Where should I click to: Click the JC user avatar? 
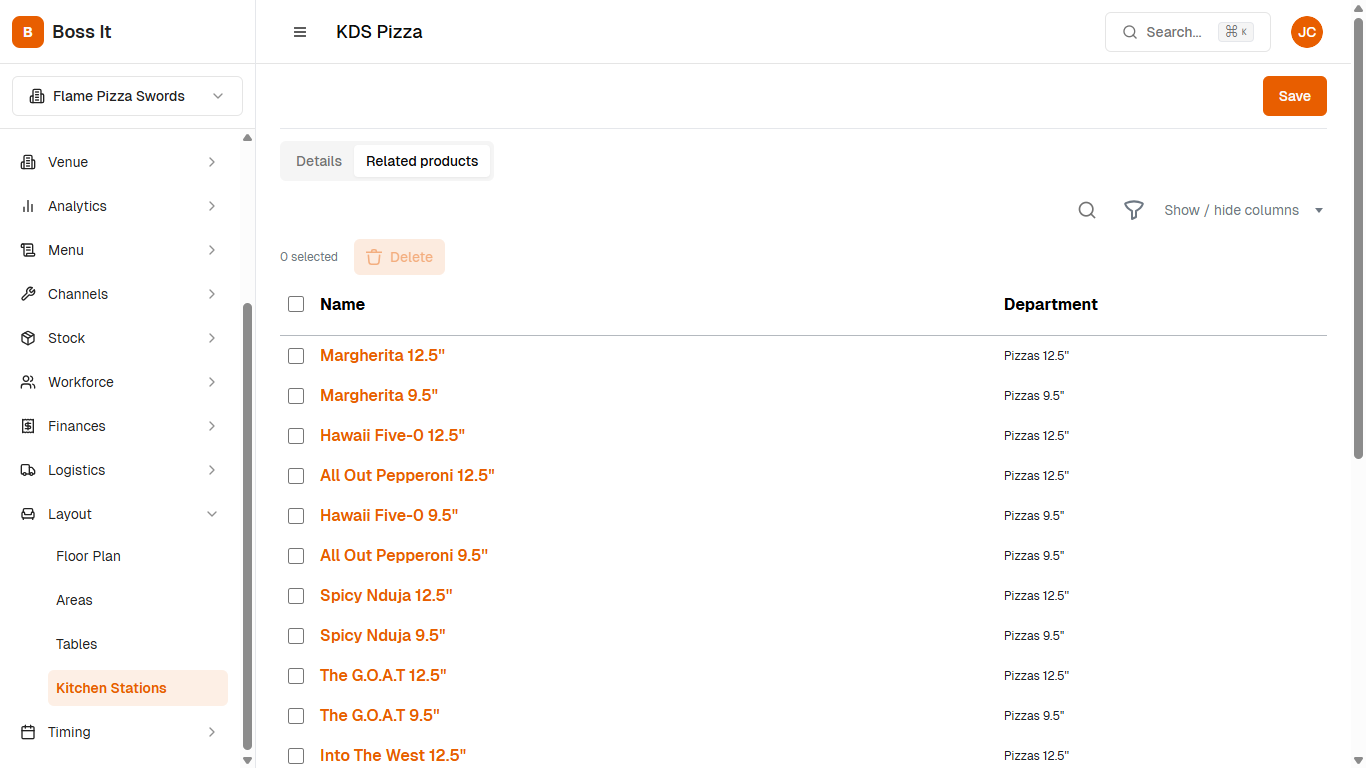[x=1306, y=32]
